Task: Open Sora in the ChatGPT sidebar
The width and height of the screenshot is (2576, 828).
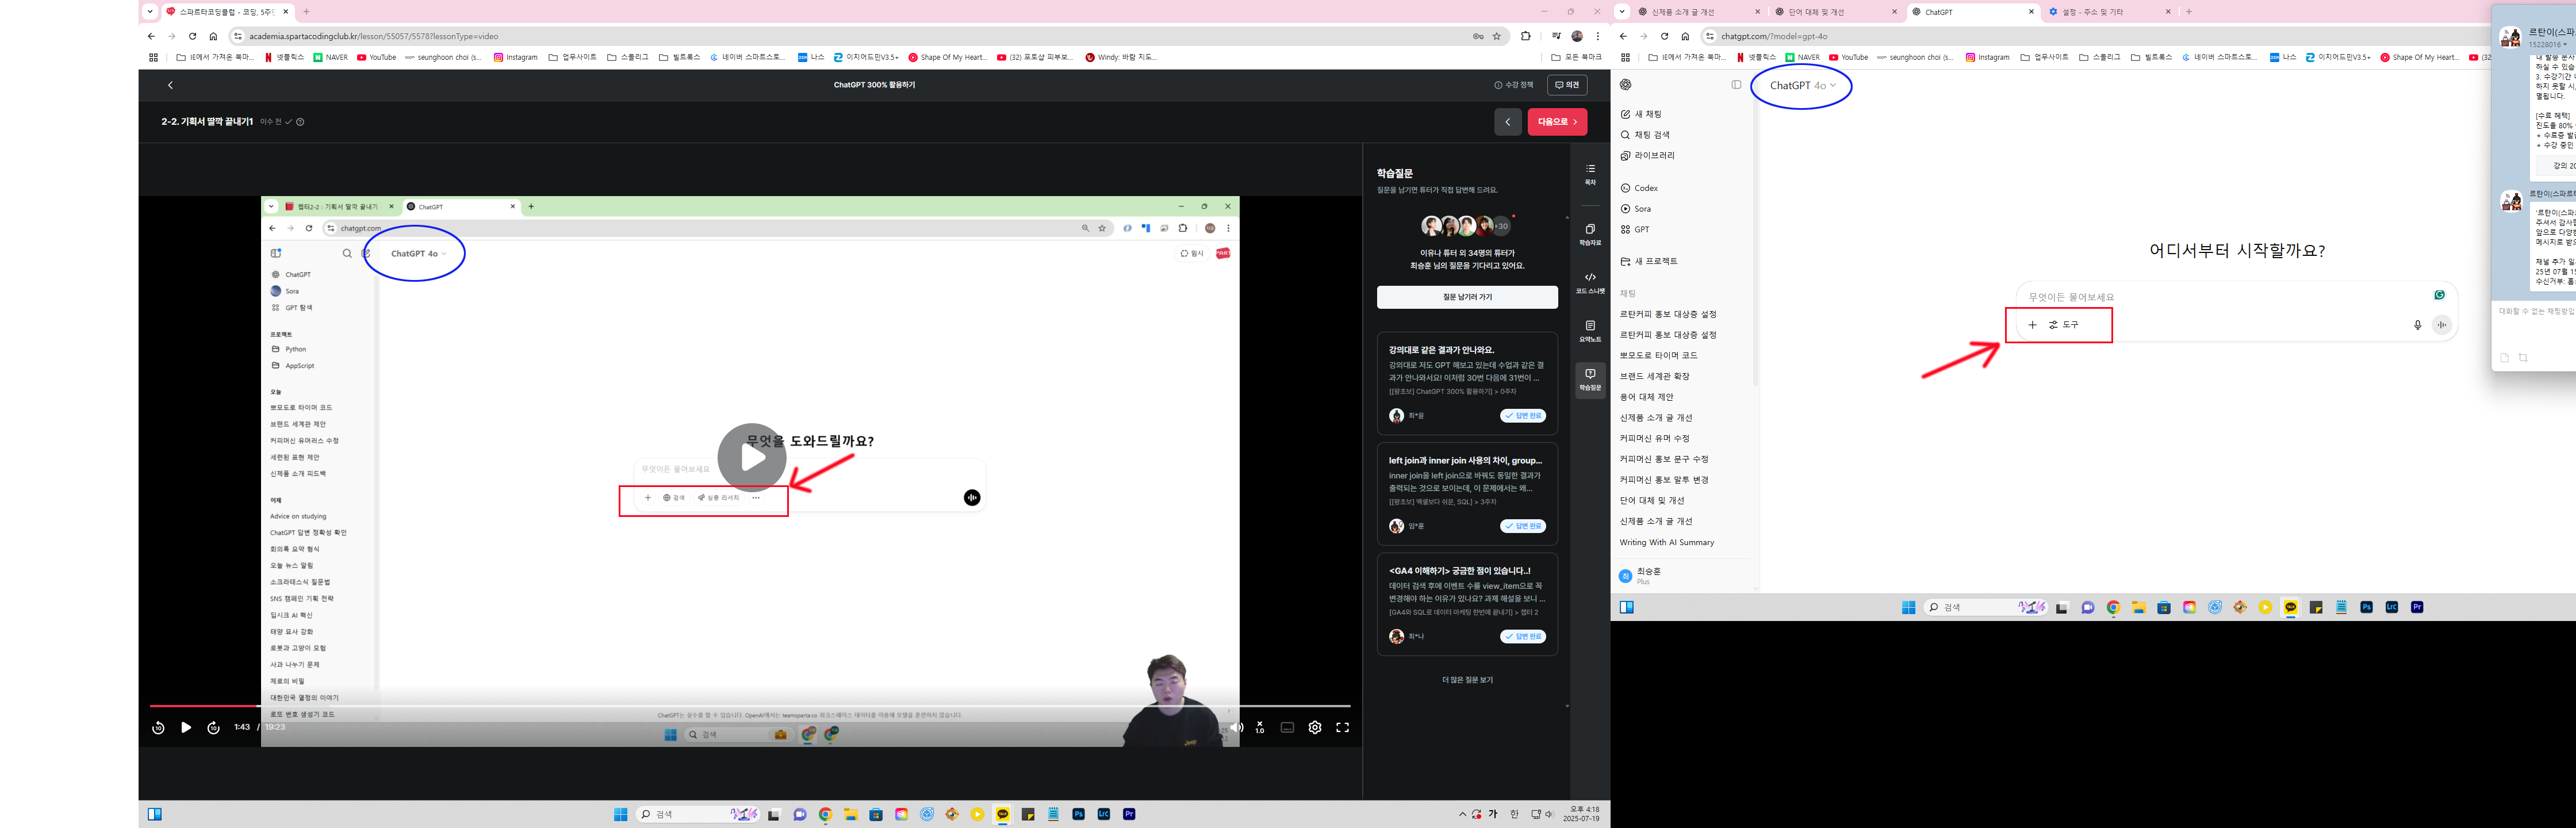Action: [x=1636, y=209]
